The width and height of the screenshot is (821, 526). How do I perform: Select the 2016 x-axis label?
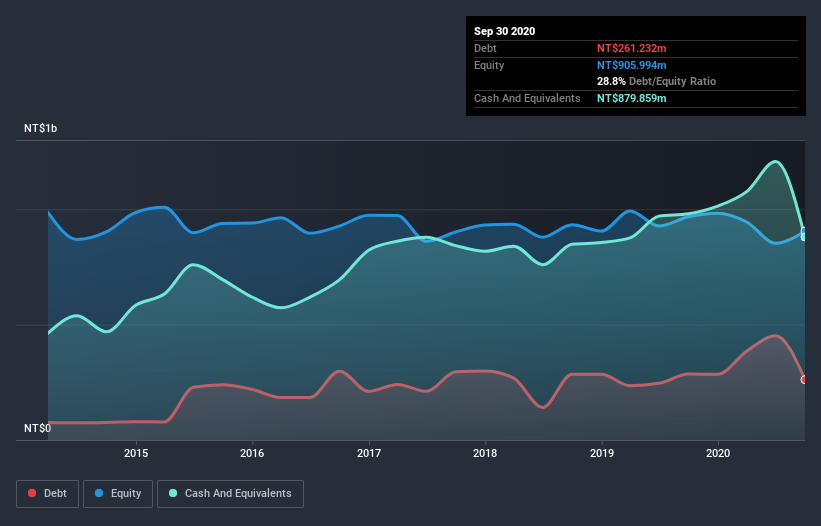(252, 453)
